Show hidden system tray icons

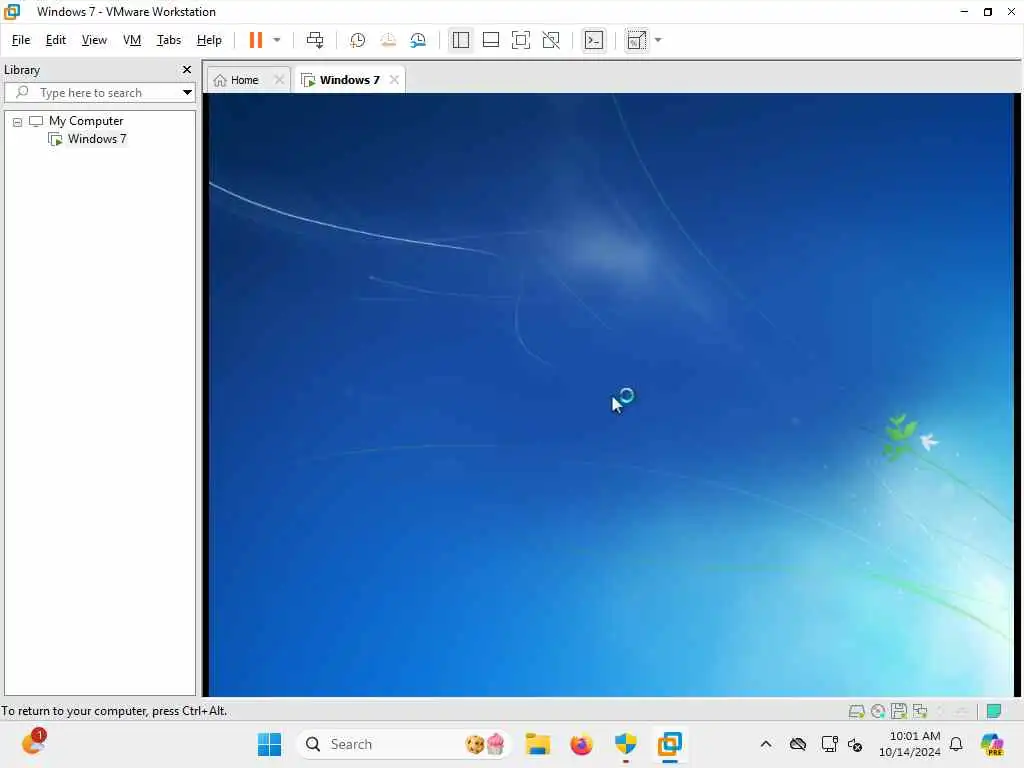[766, 744]
